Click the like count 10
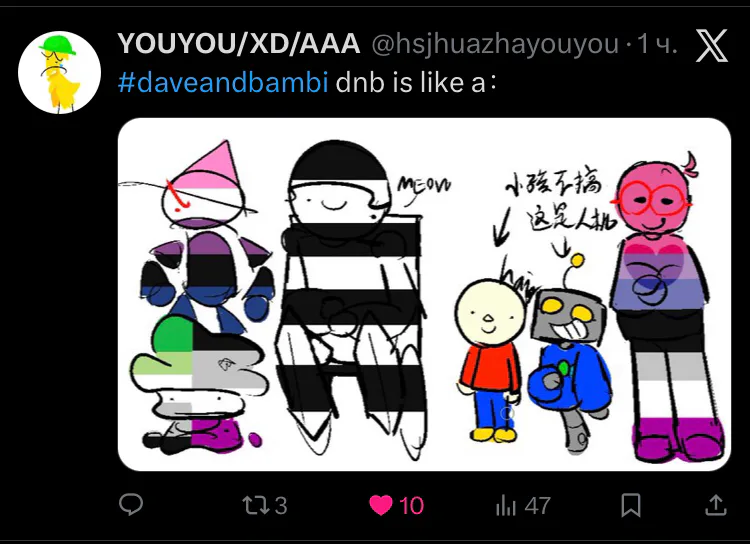 click(x=411, y=506)
